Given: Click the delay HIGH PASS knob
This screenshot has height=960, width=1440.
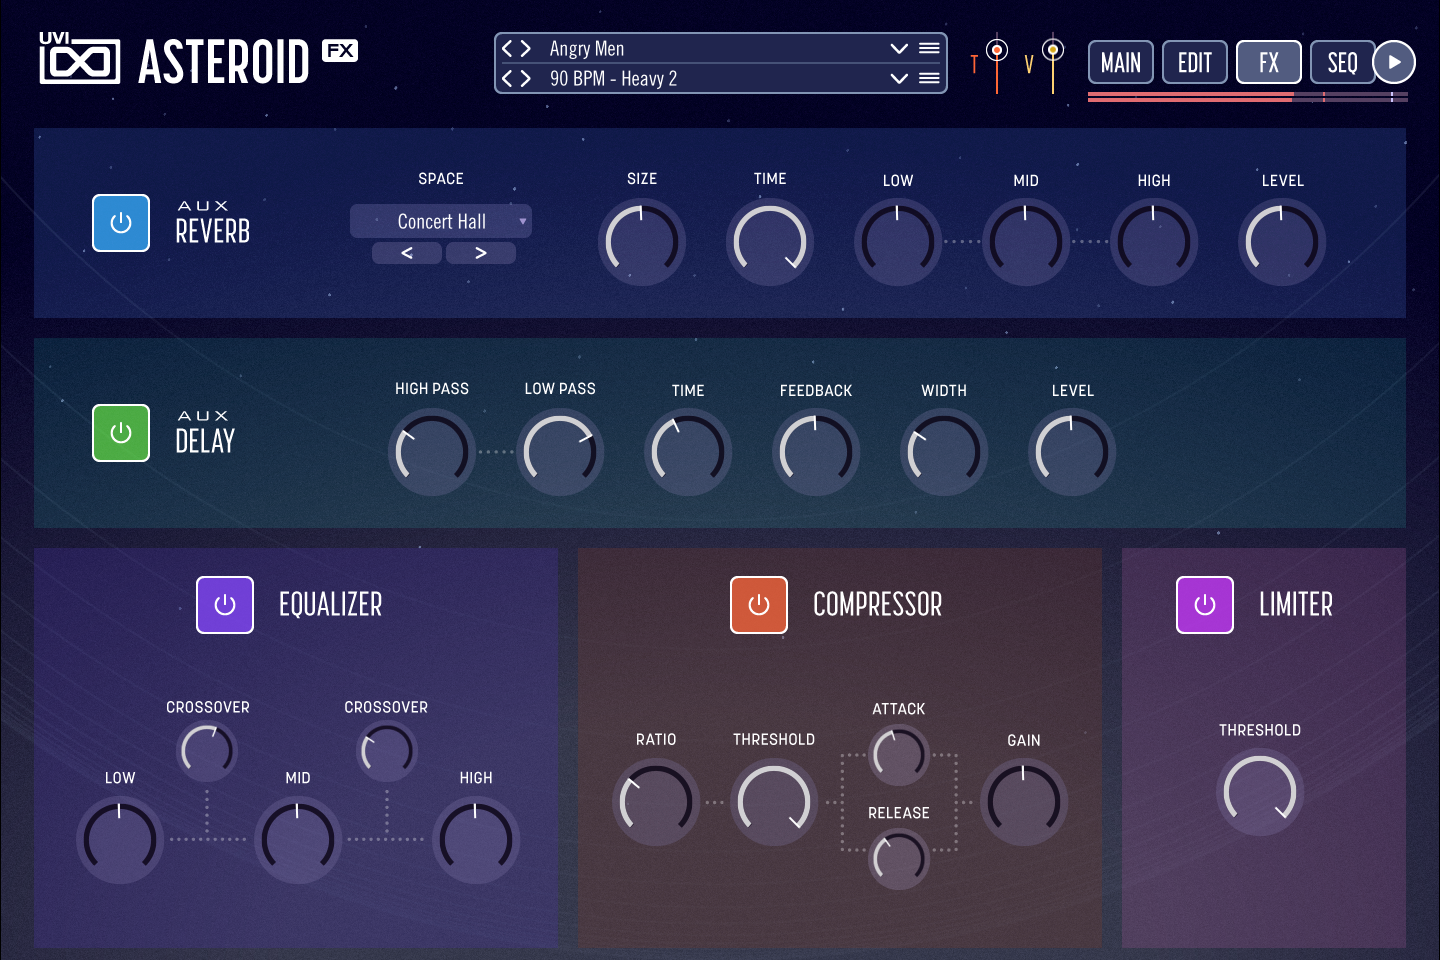Looking at the screenshot, I should point(432,452).
